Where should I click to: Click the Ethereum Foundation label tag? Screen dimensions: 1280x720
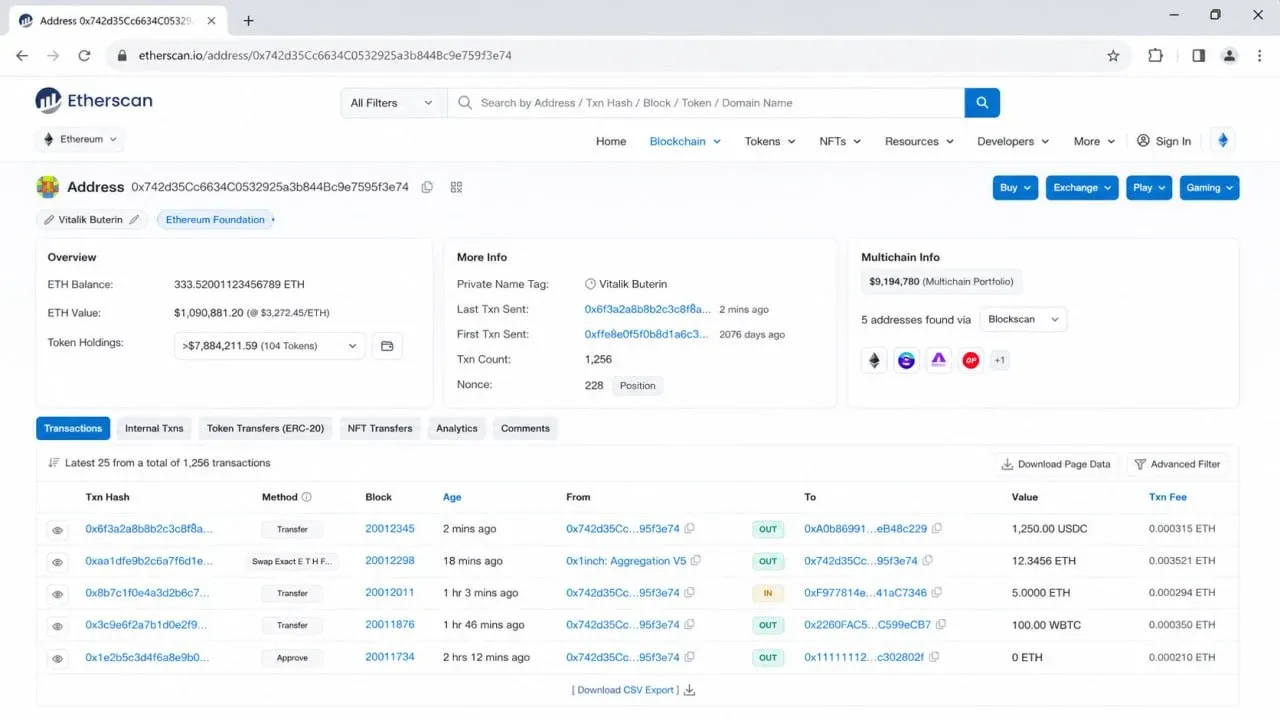click(215, 220)
